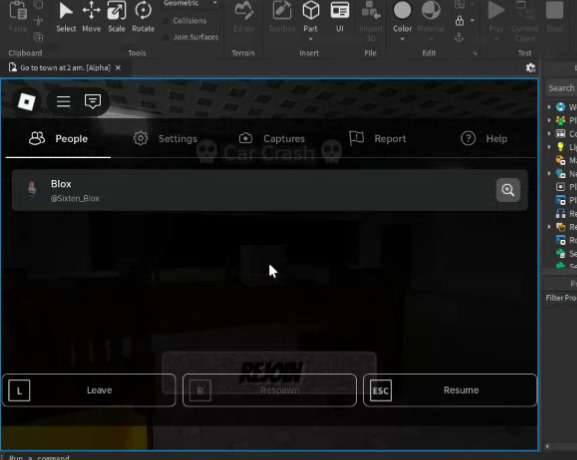Click the Respawn button
577x460 pixels.
click(x=269, y=390)
